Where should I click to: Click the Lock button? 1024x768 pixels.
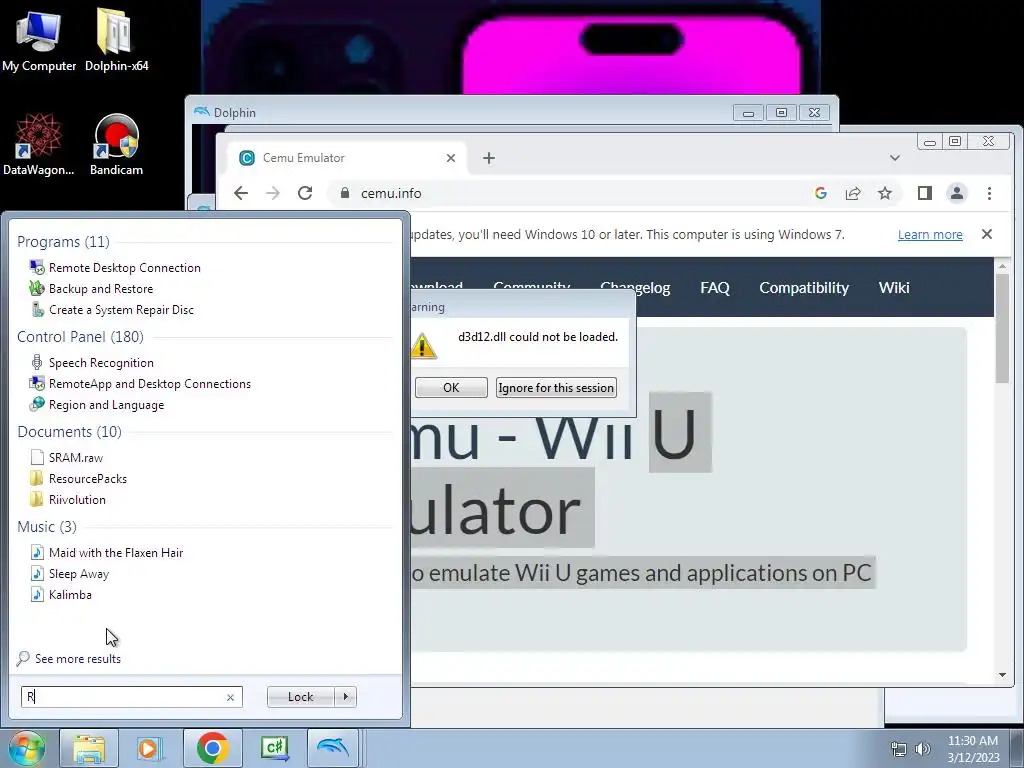coord(300,697)
